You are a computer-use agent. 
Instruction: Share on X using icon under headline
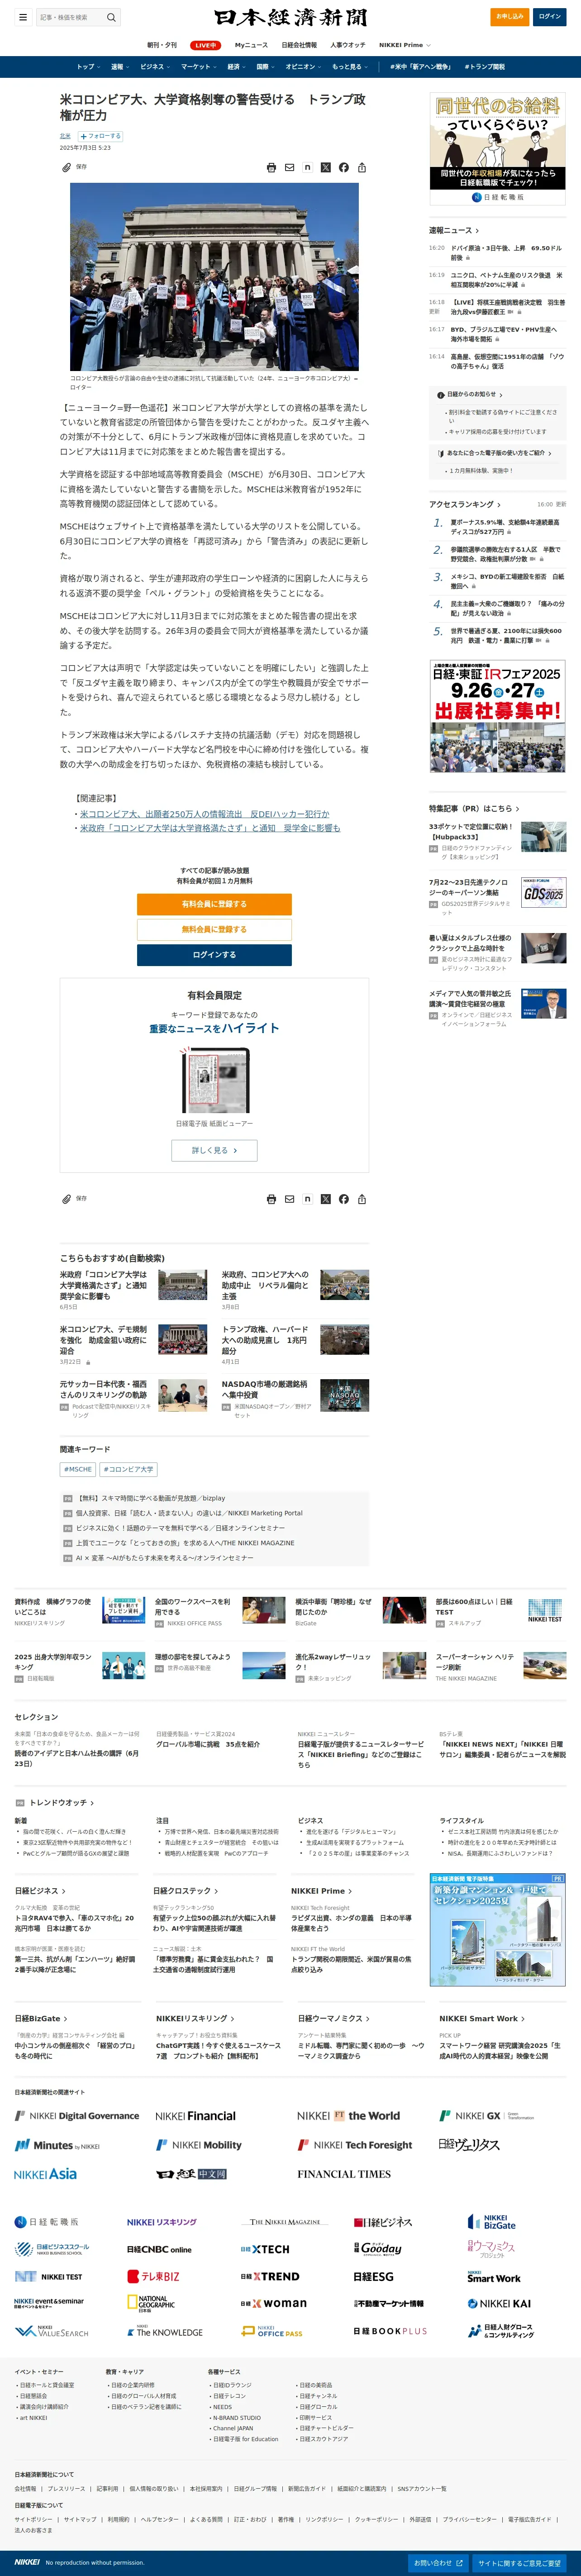[x=325, y=168]
